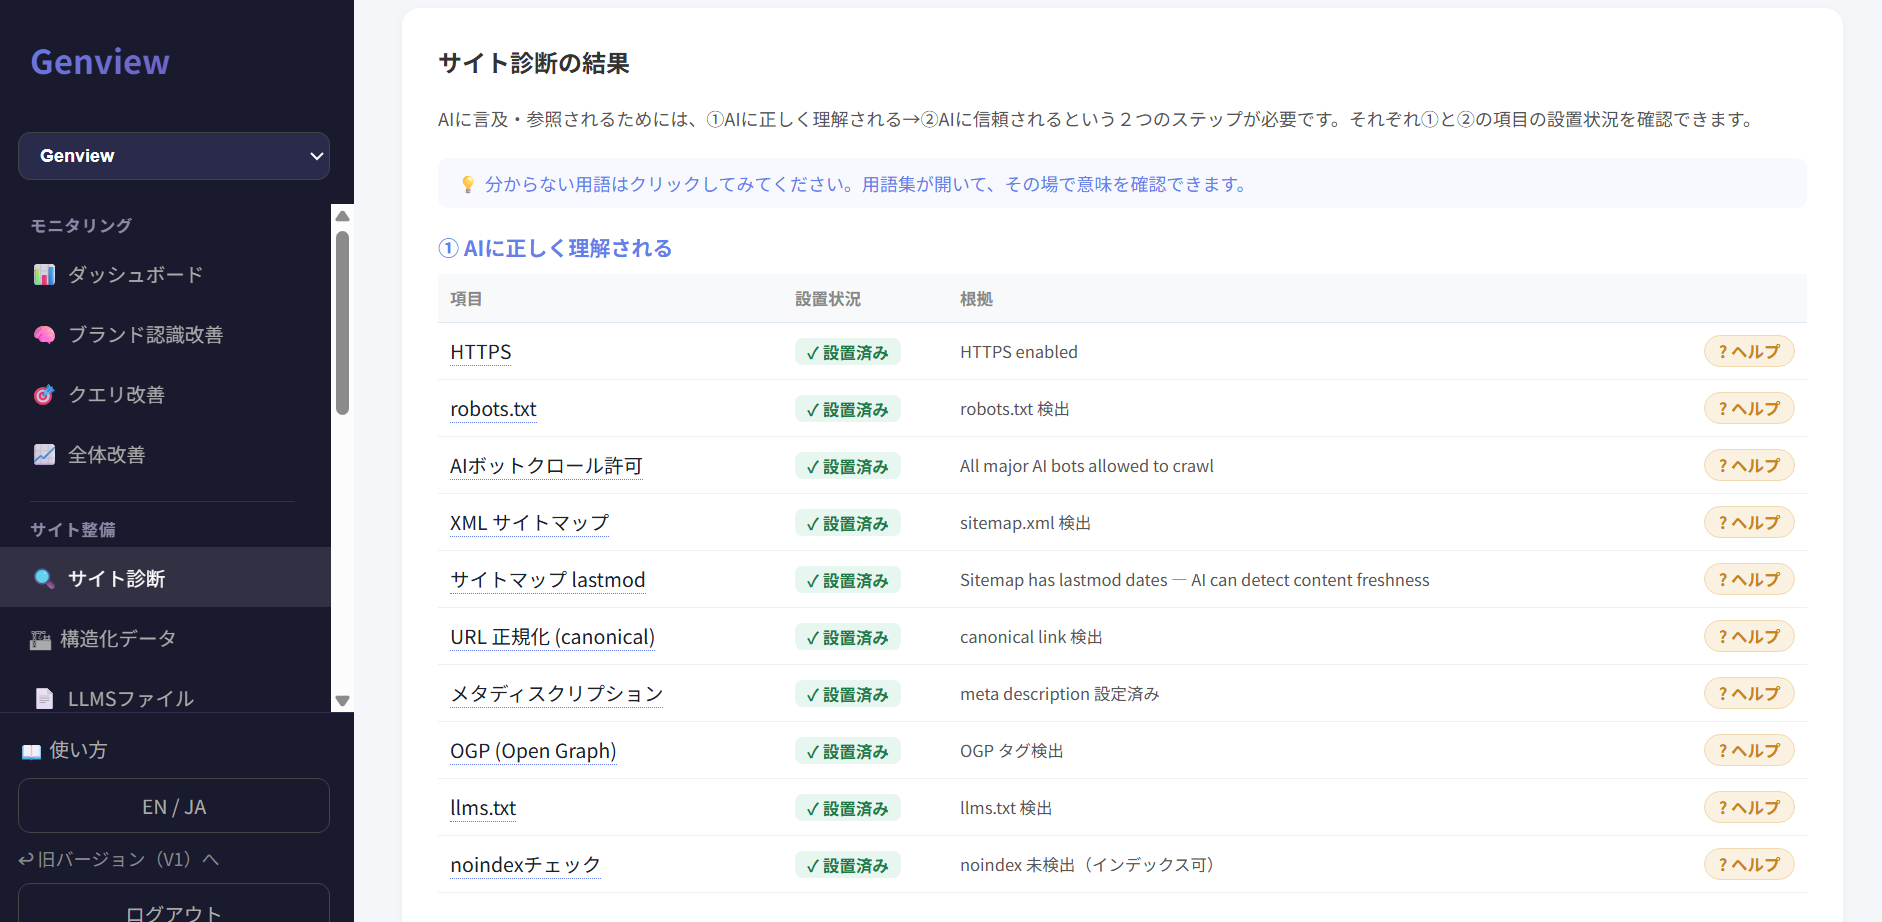
Task: Click the book icon beside 使い方
Action: 31,751
